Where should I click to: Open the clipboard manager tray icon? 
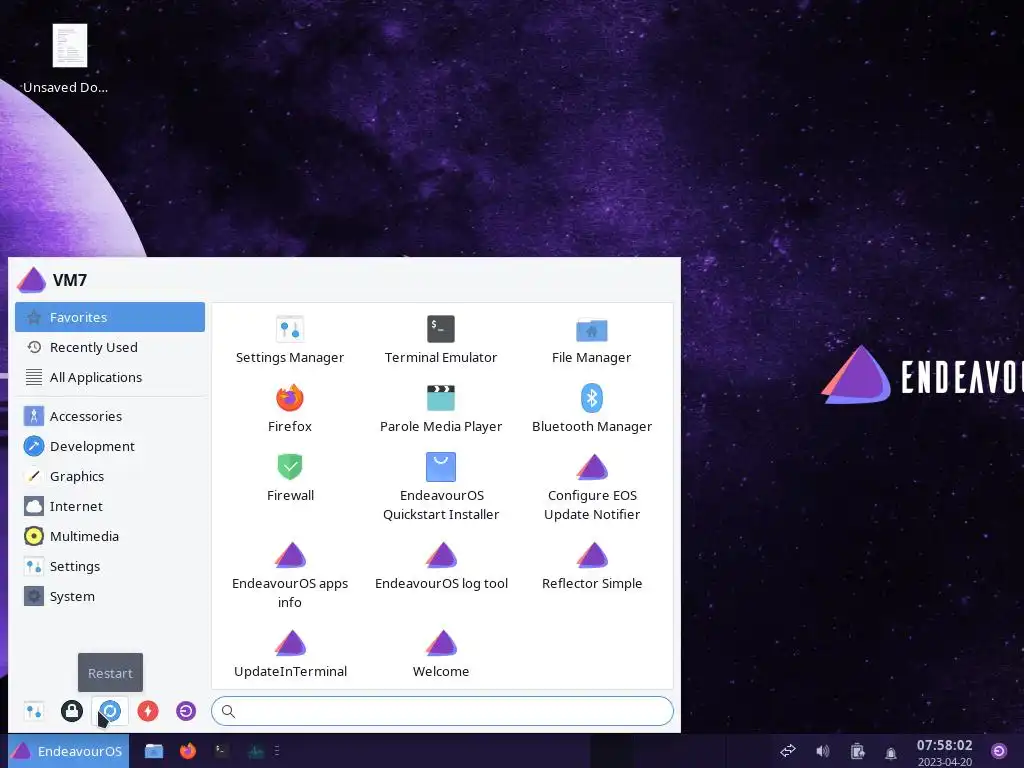[x=857, y=751]
